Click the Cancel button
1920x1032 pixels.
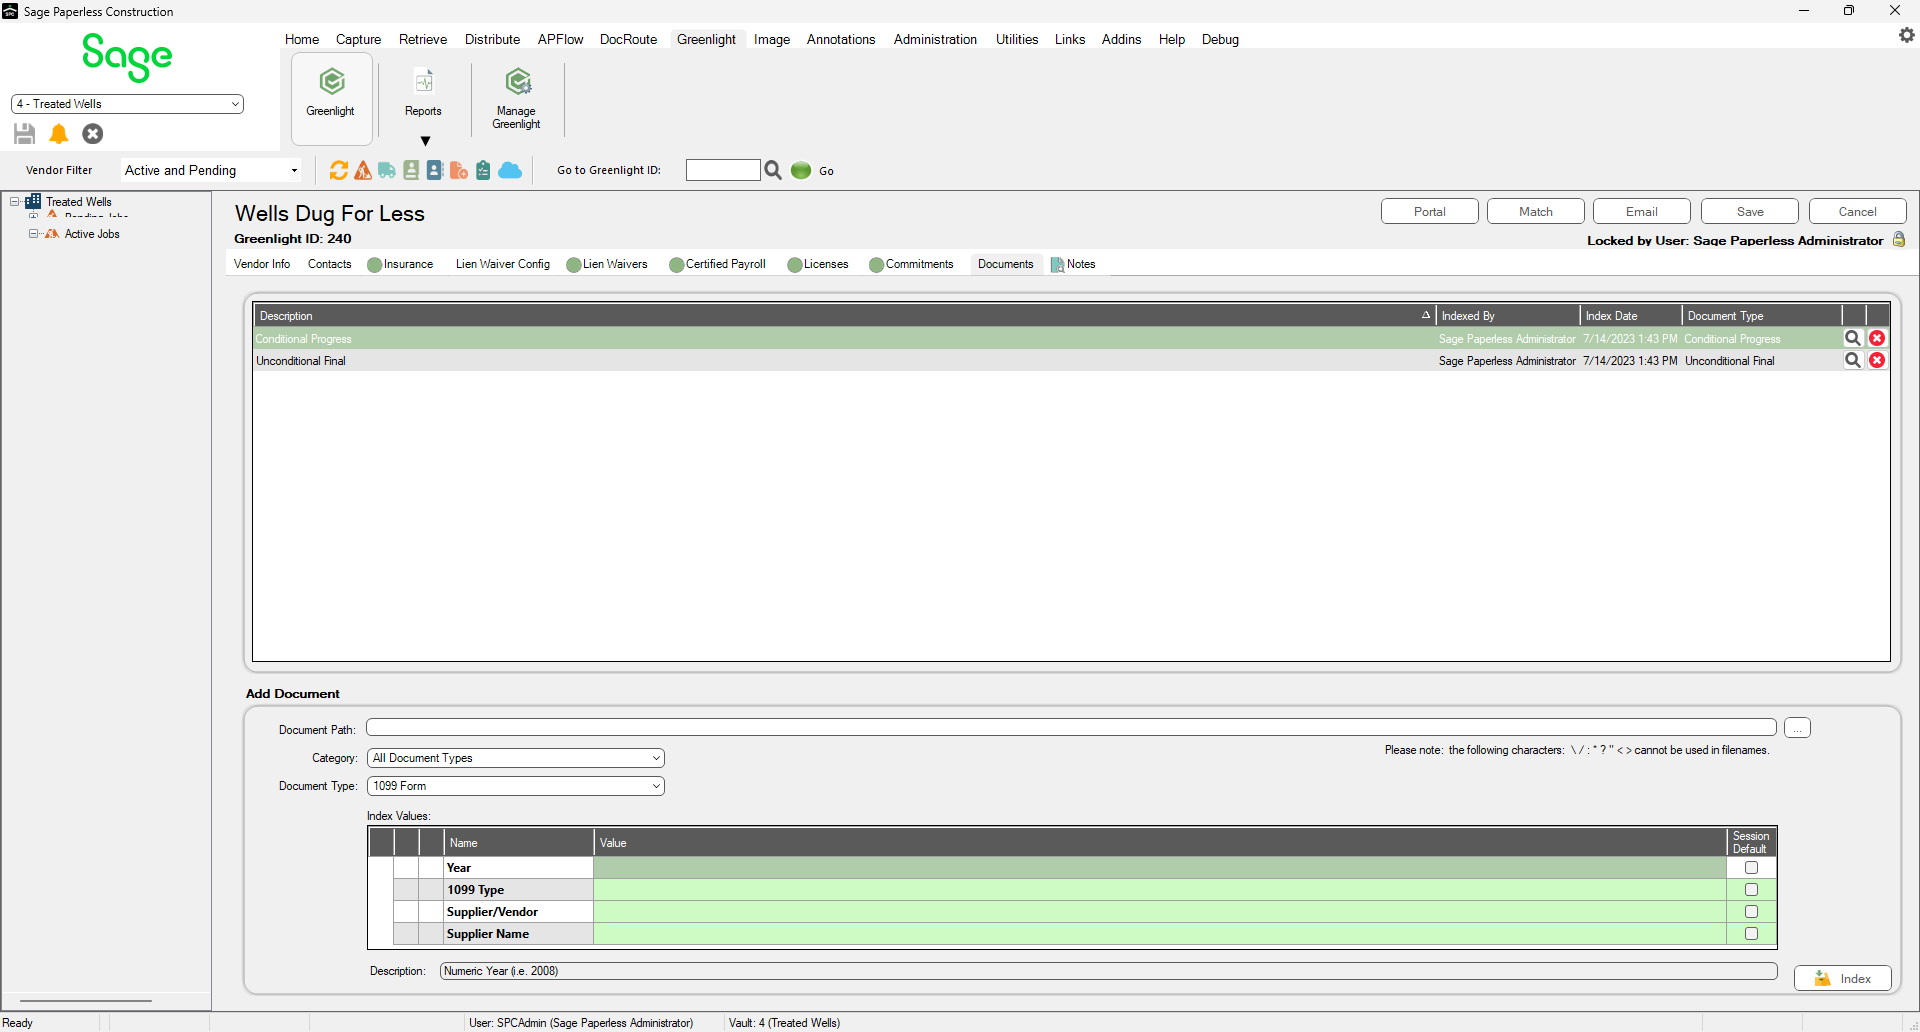pyautogui.click(x=1858, y=212)
